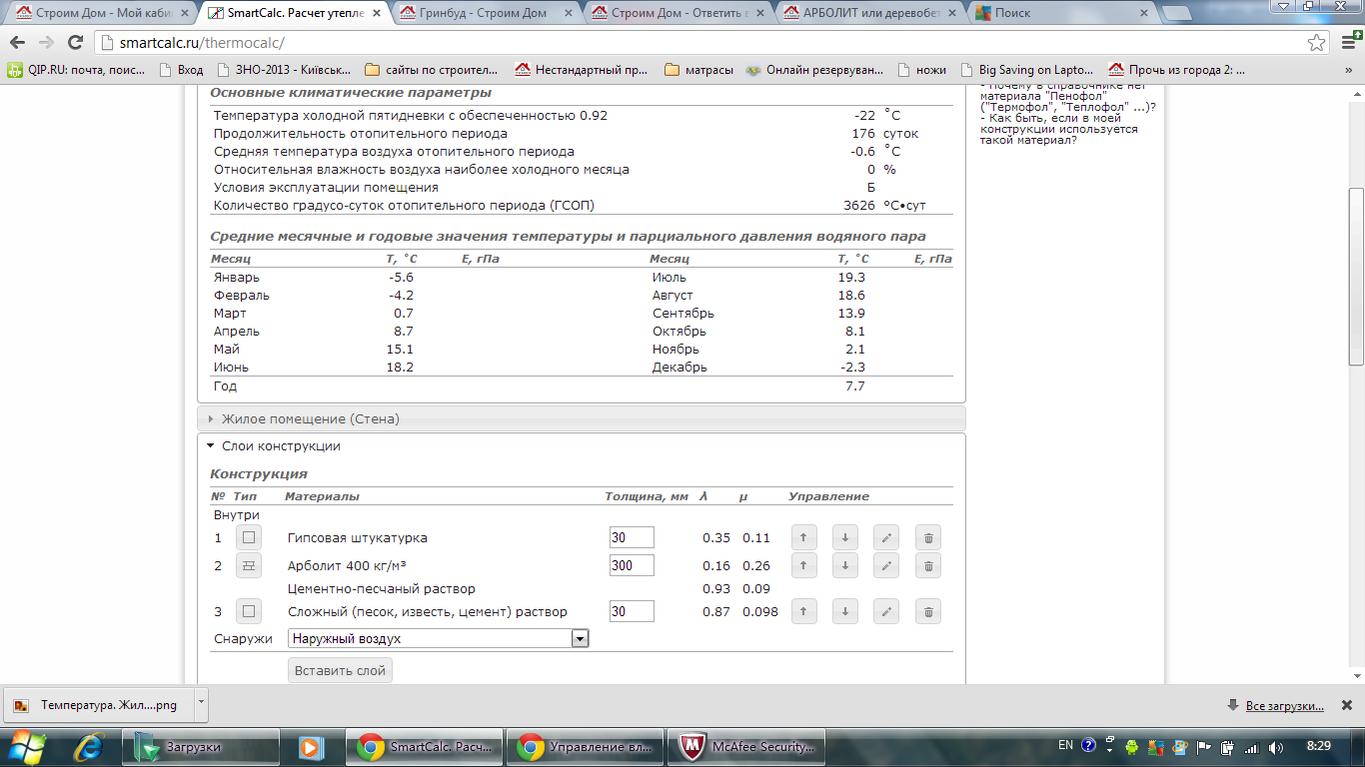Edit the Сложный раствор layer

tap(886, 611)
